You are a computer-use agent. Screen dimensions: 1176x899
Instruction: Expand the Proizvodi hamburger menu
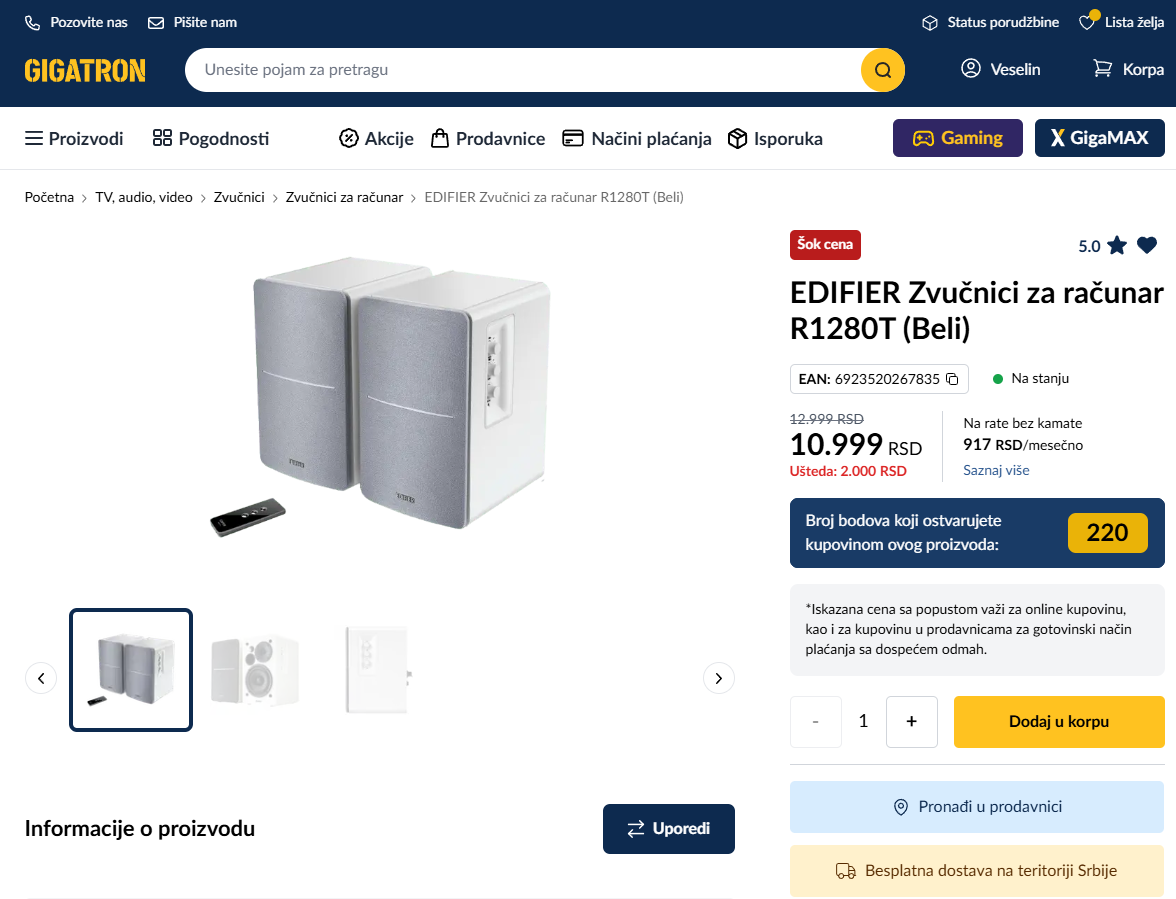click(74, 139)
